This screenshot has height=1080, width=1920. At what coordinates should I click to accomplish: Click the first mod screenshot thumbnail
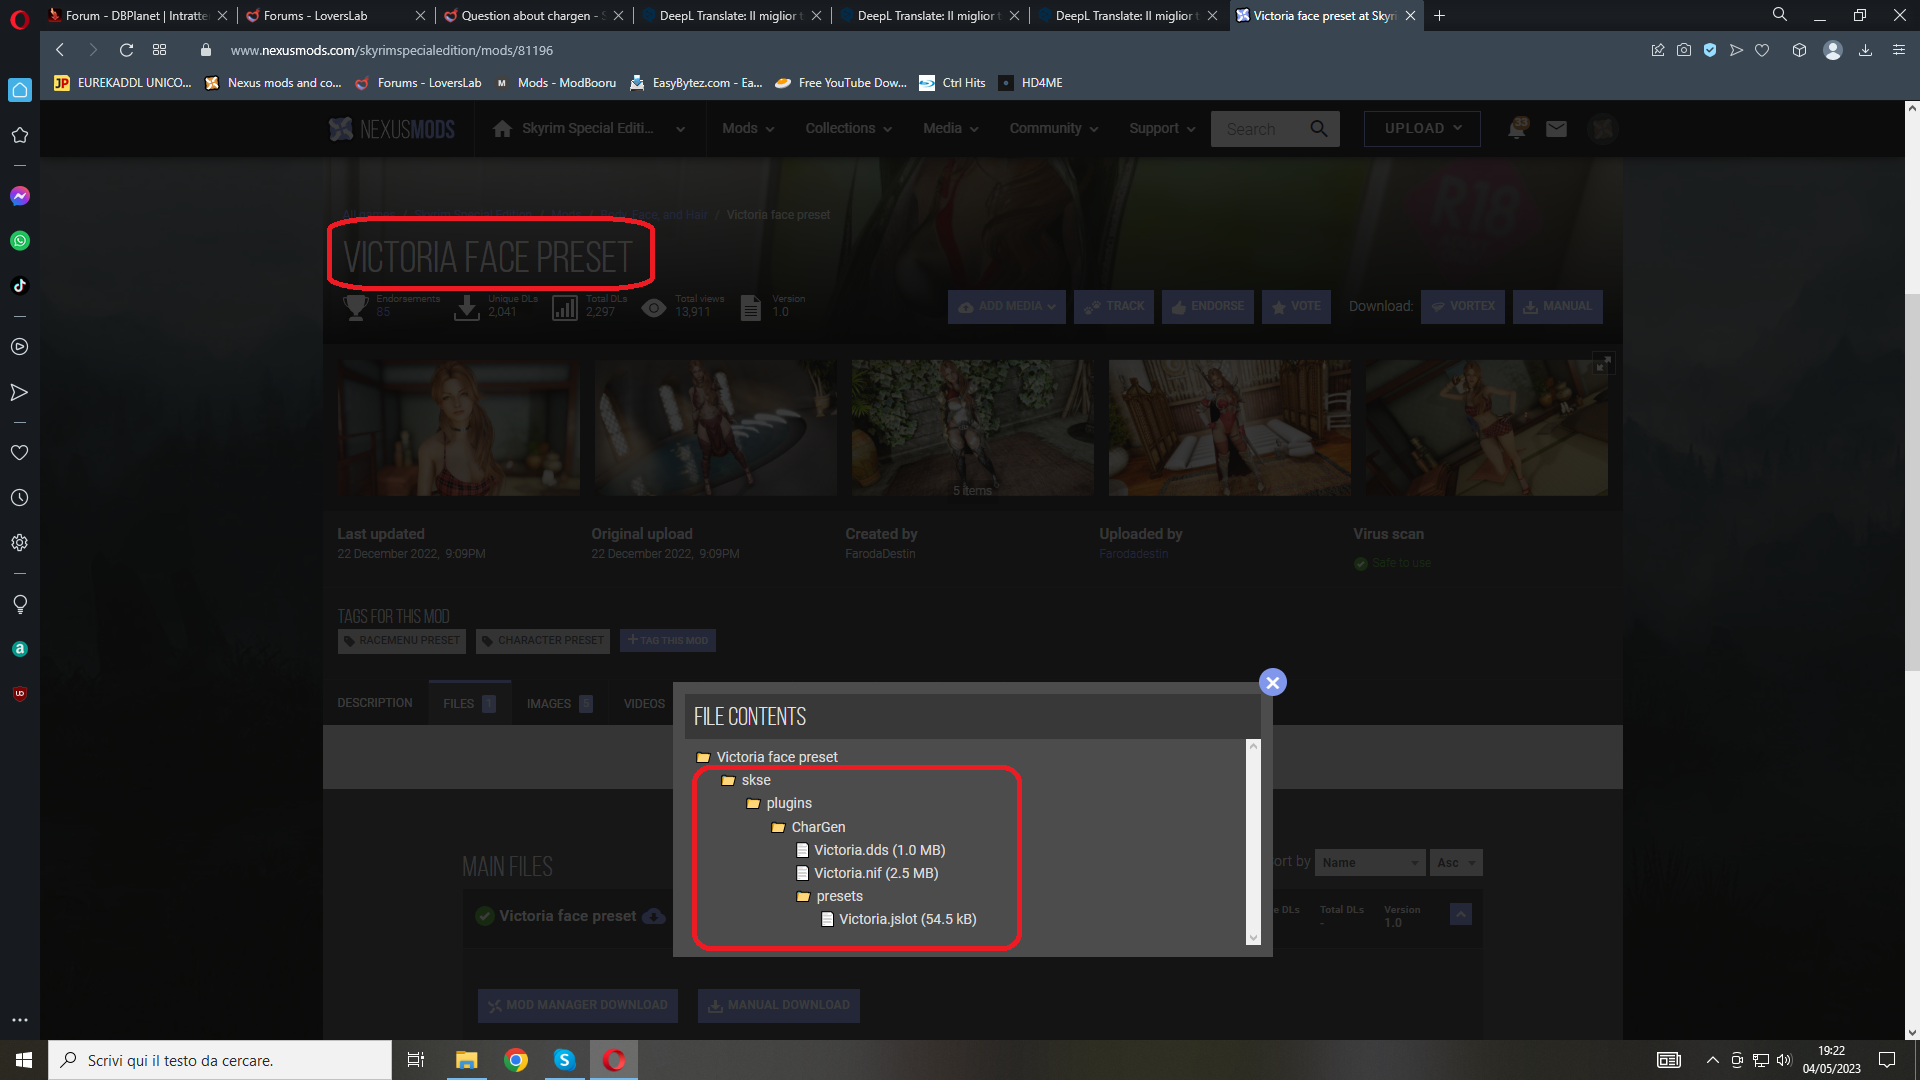pos(458,428)
